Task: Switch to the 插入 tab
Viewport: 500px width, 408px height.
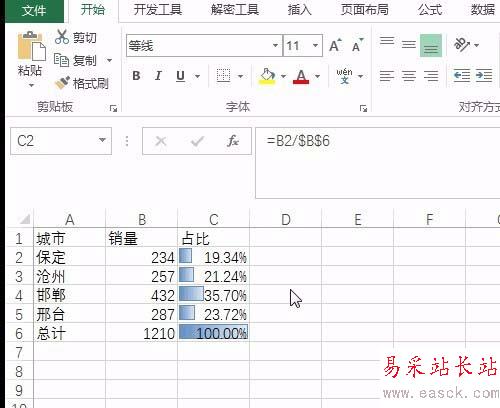Action: (x=300, y=9)
